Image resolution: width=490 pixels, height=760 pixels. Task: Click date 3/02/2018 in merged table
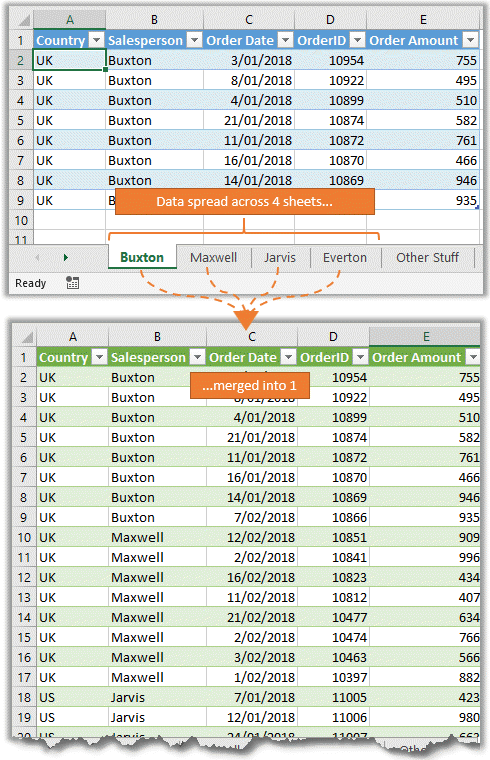coord(252,657)
